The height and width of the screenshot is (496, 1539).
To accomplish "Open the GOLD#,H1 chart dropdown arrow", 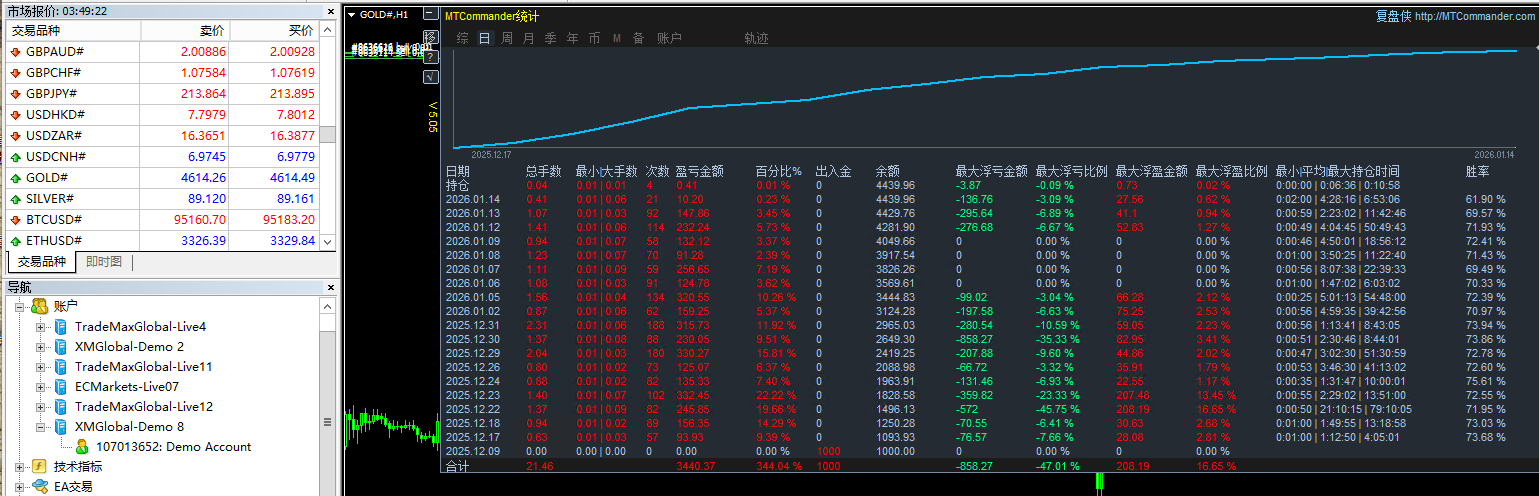I will [351, 15].
